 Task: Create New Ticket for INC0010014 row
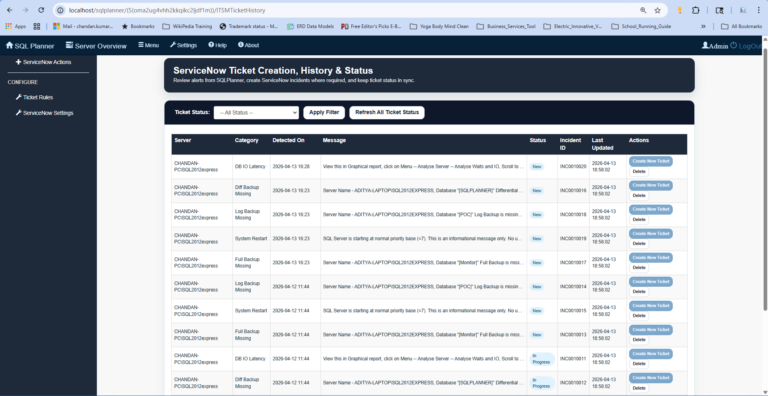[x=650, y=282]
